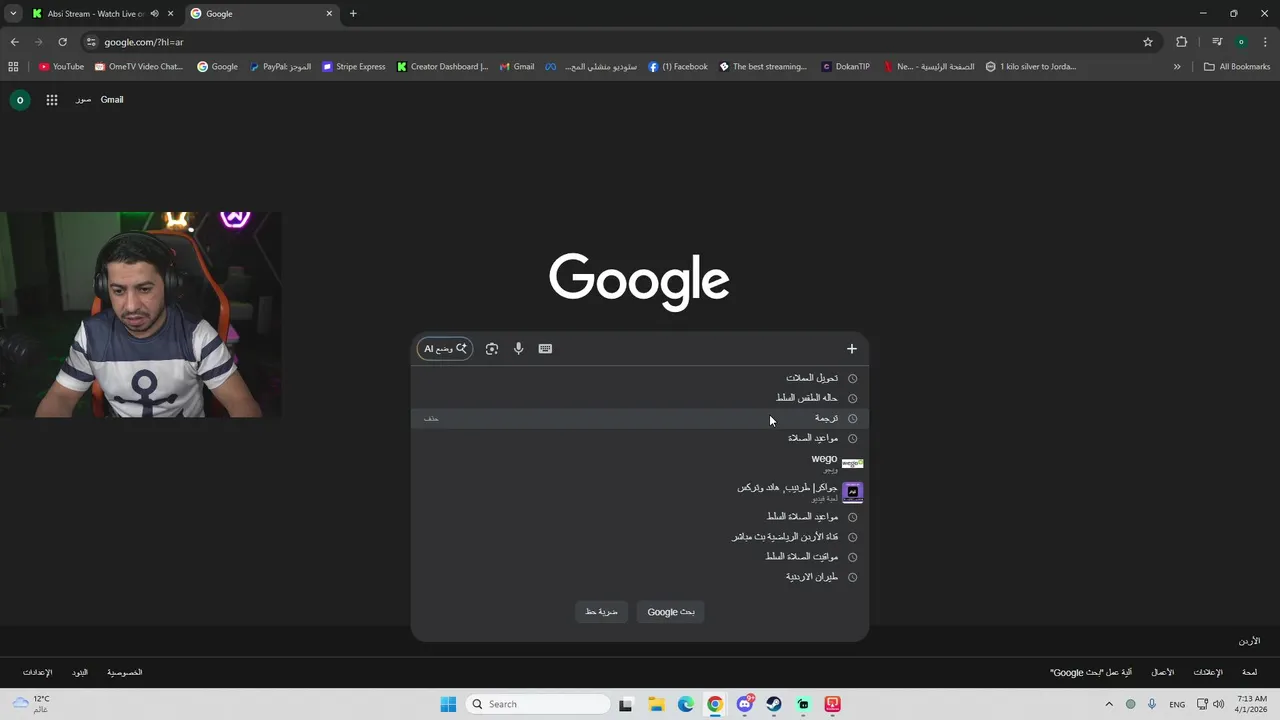The image size is (1280, 720).
Task: Open the 'صور' images link
Action: click(83, 100)
